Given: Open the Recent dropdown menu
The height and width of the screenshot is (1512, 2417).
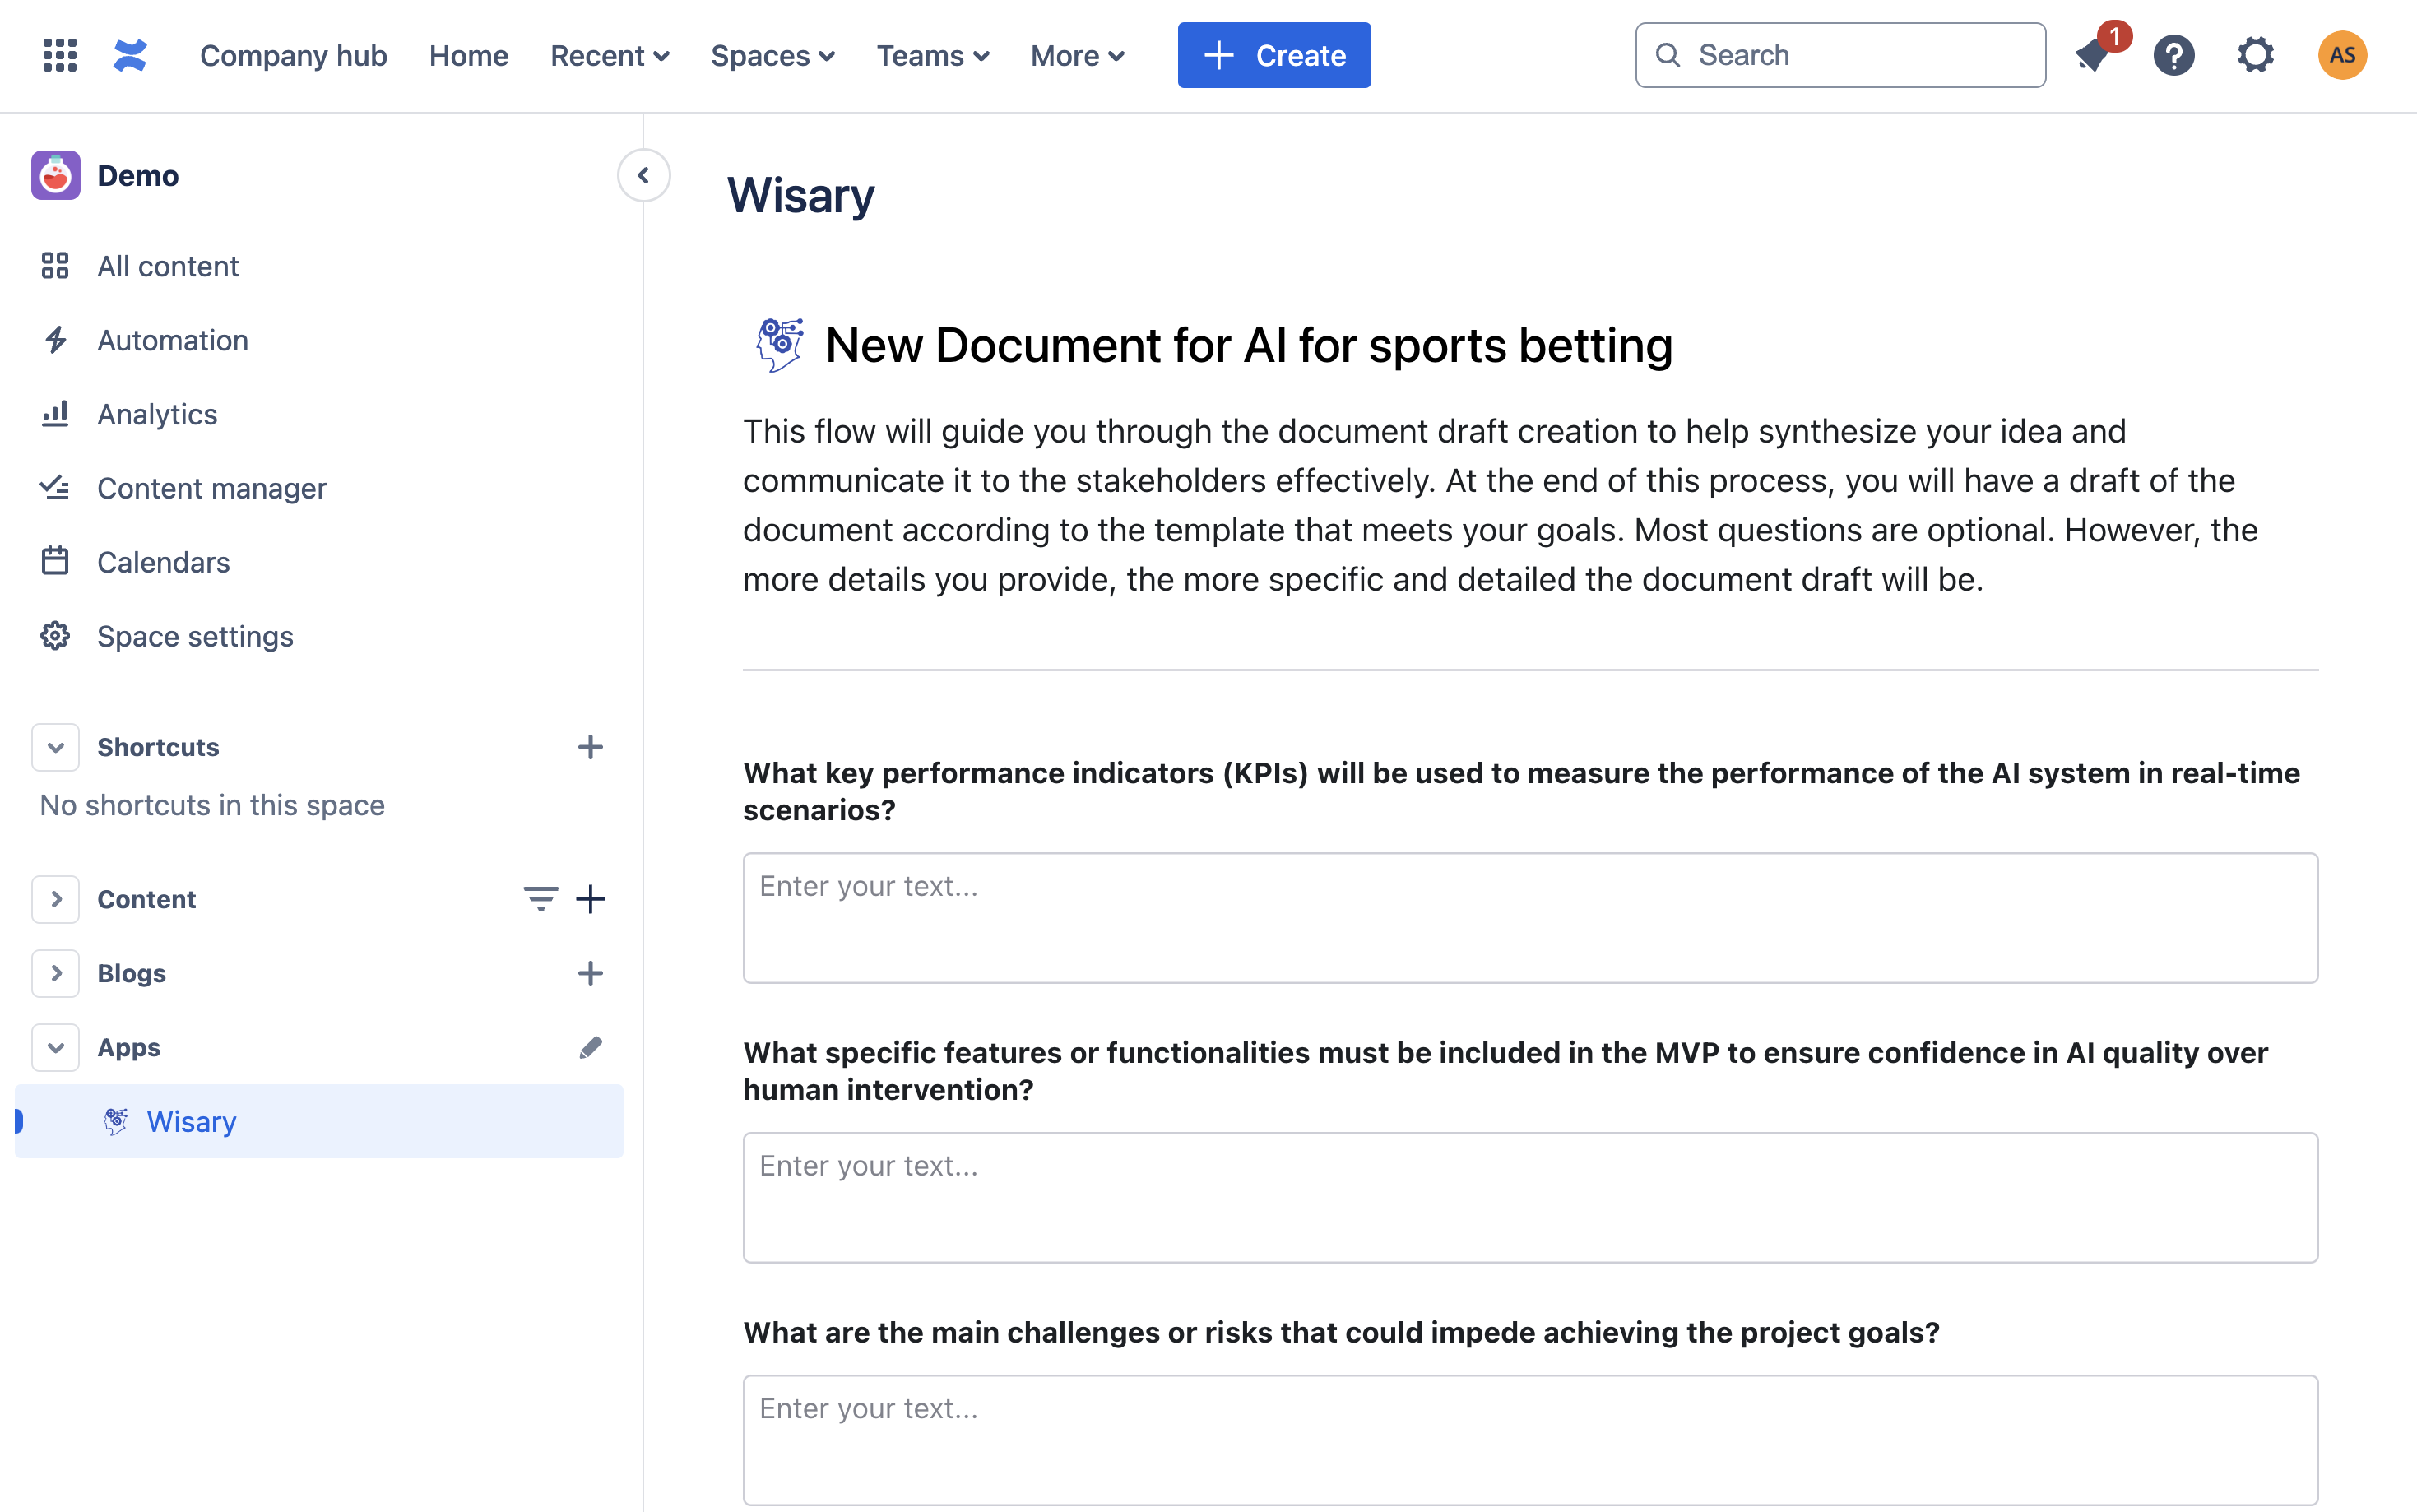Looking at the screenshot, I should click(609, 55).
